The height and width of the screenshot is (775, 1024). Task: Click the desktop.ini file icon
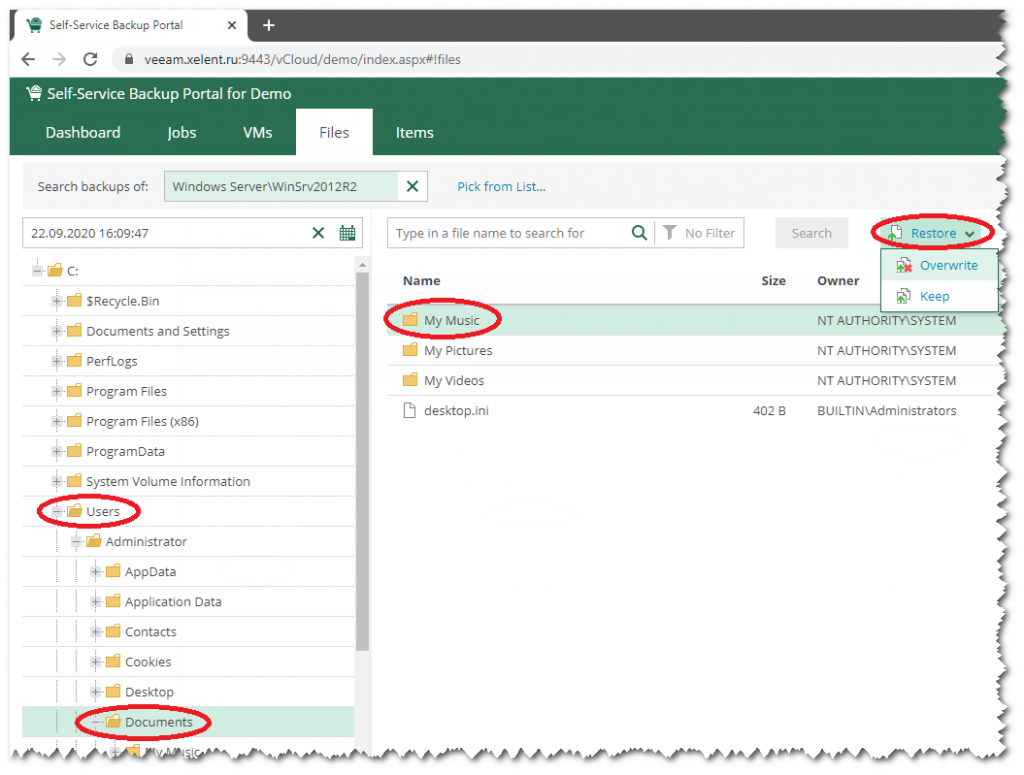pyautogui.click(x=409, y=411)
